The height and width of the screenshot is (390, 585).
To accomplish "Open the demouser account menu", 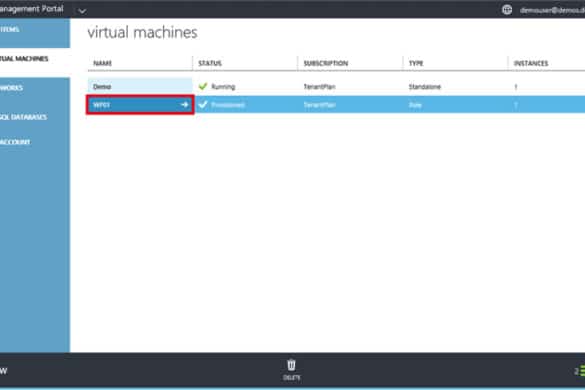I will (x=552, y=10).
